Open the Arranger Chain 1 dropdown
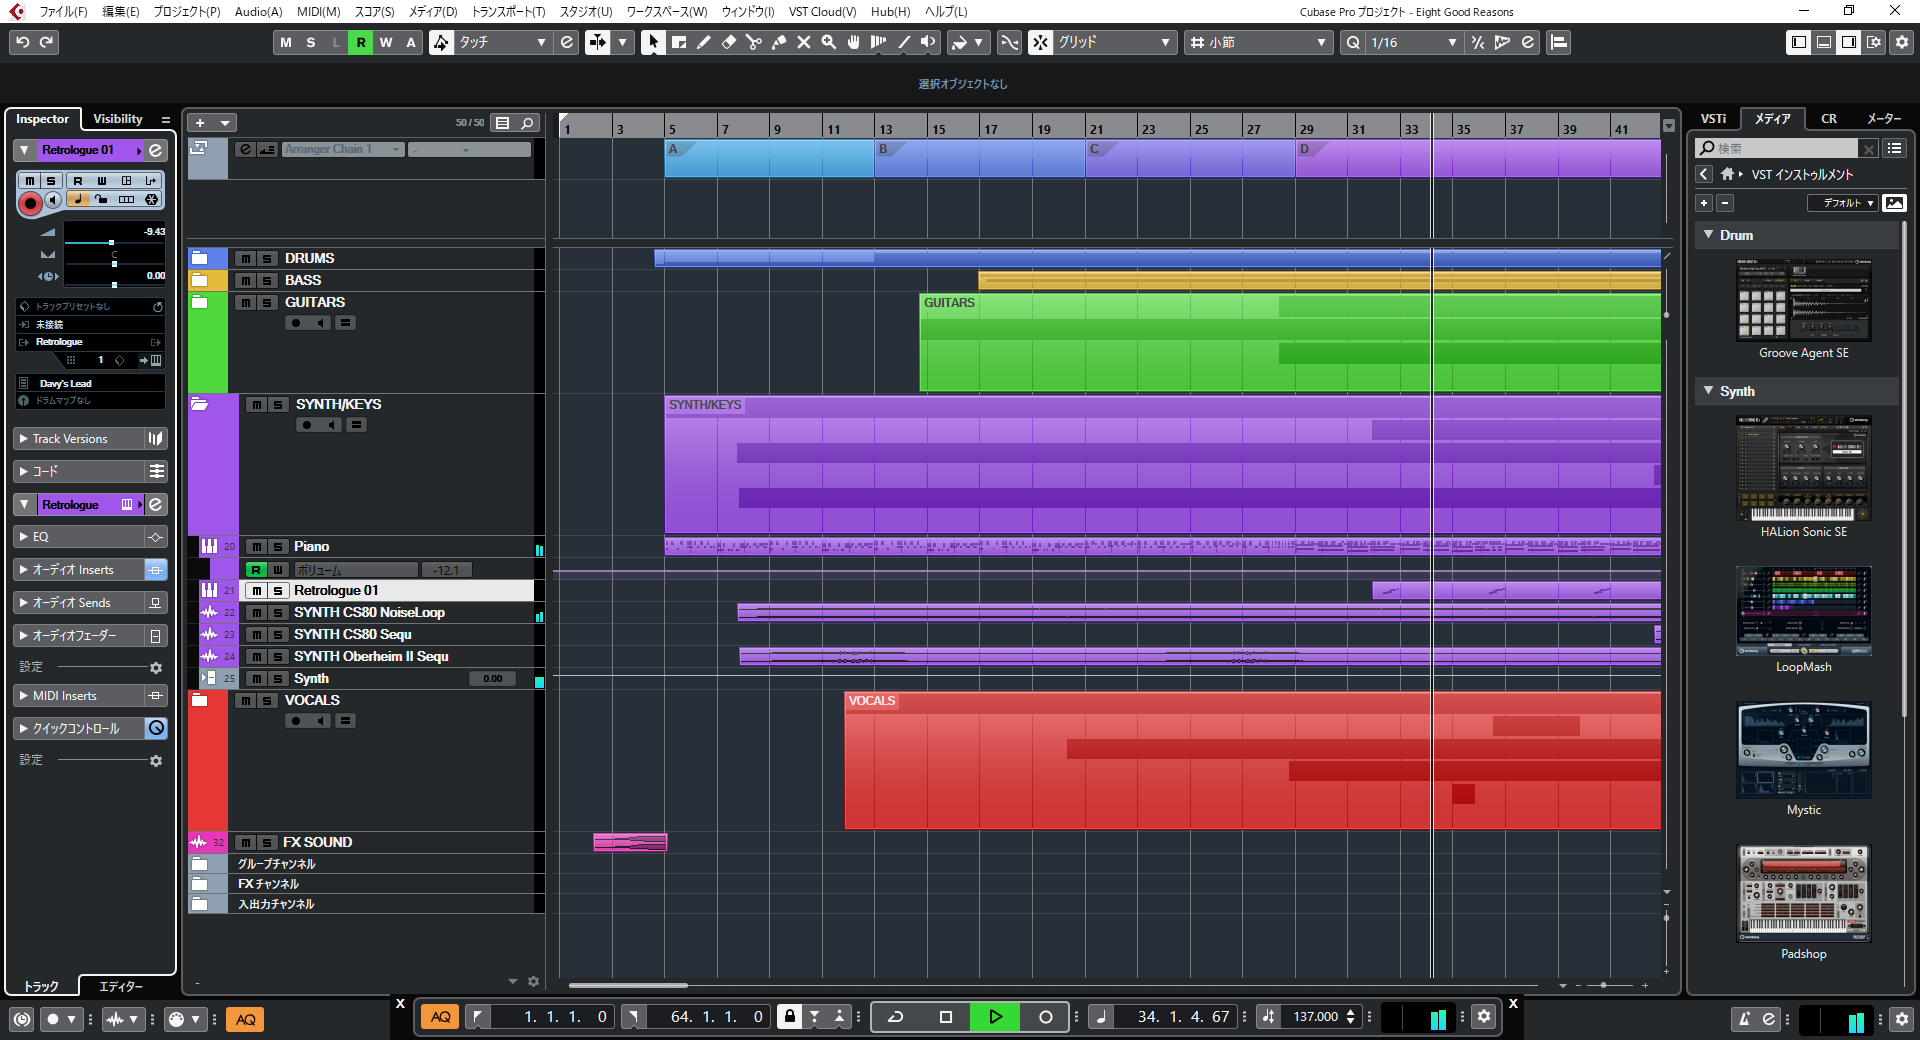This screenshot has width=1920, height=1040. click(x=343, y=150)
